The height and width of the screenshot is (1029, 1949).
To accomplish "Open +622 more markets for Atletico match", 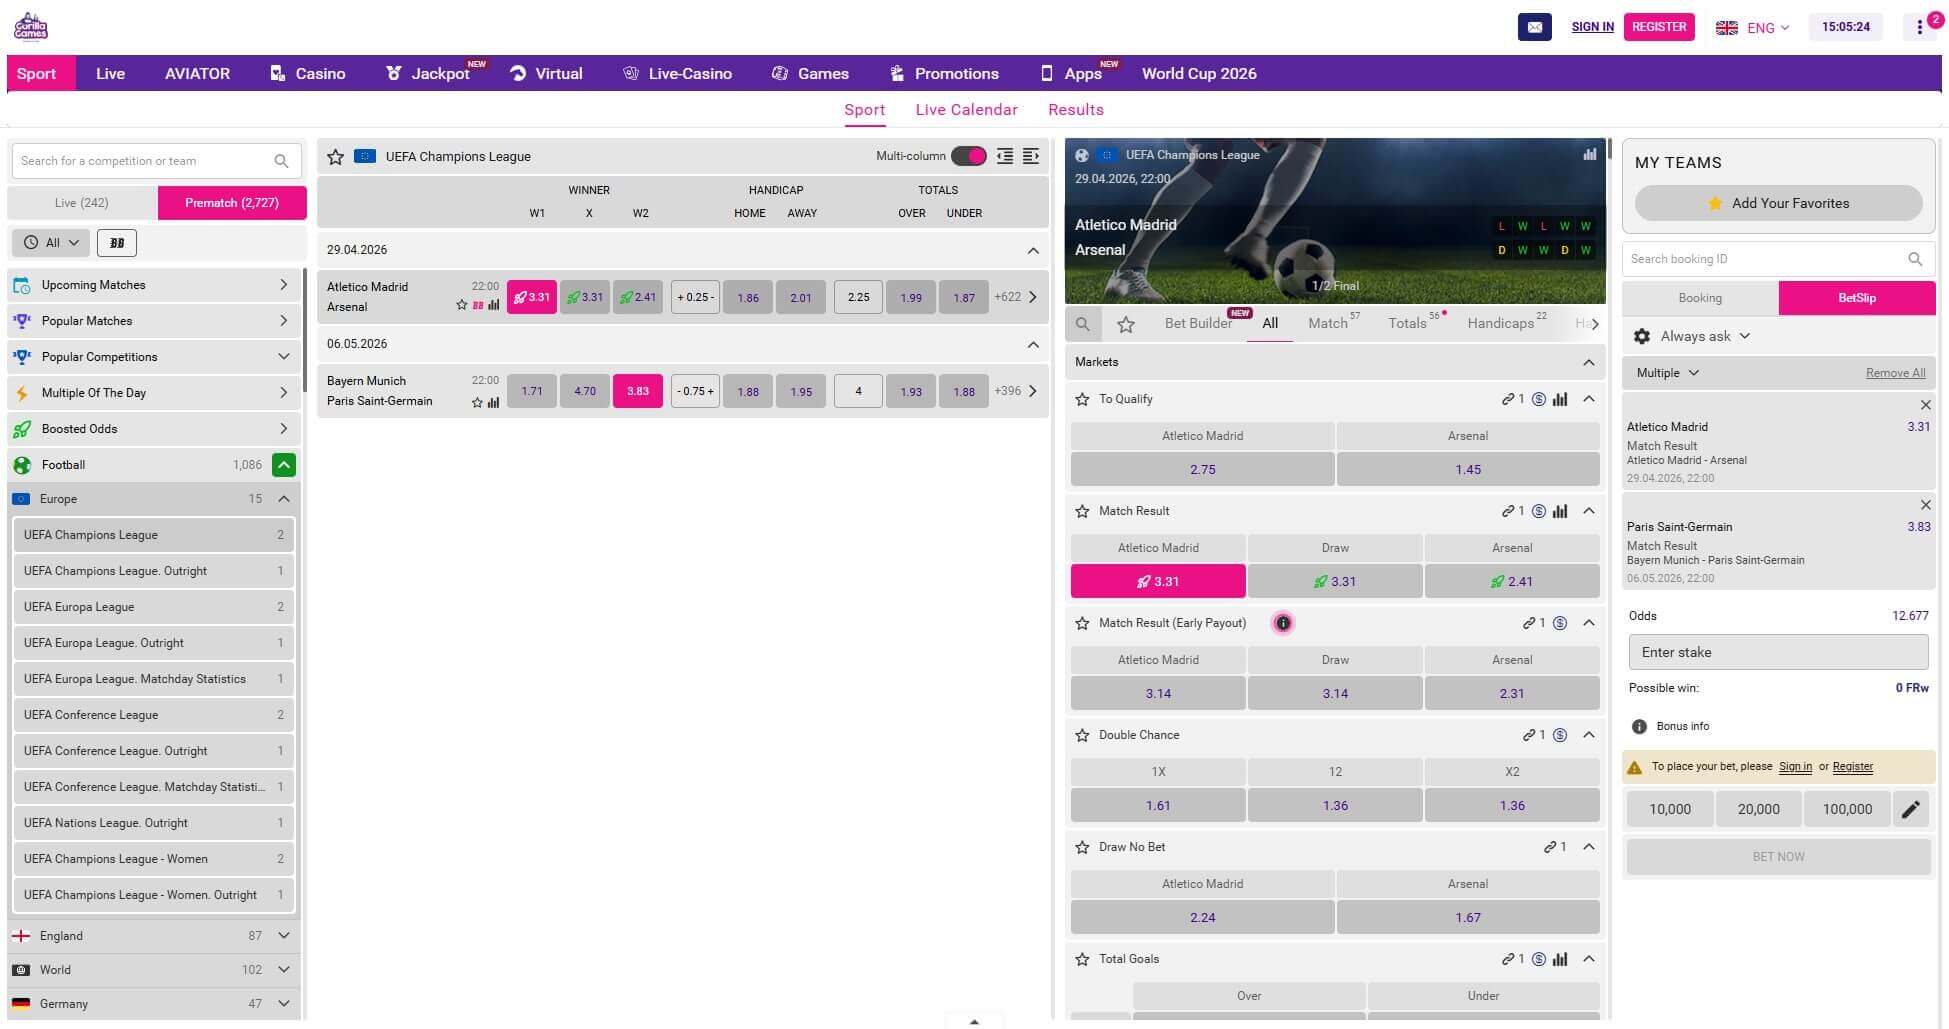I will coord(1015,297).
